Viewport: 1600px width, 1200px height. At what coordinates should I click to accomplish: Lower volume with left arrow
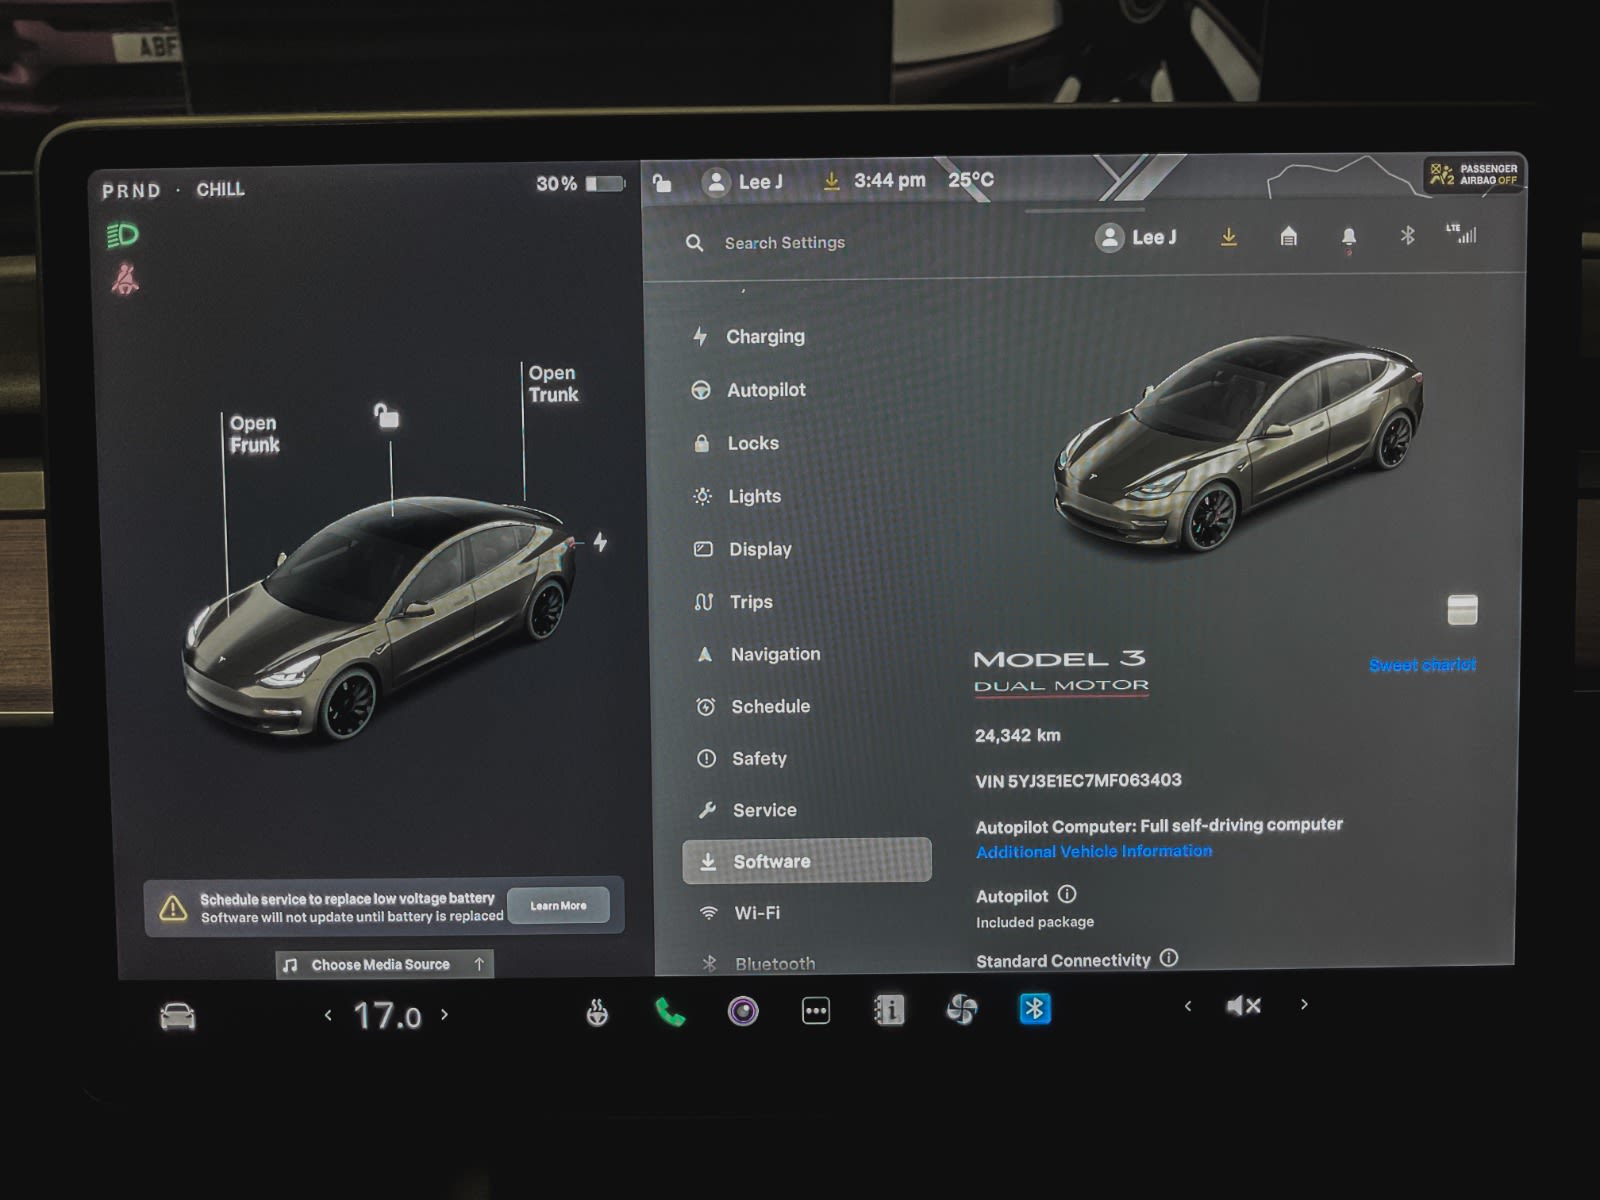tap(1188, 1006)
